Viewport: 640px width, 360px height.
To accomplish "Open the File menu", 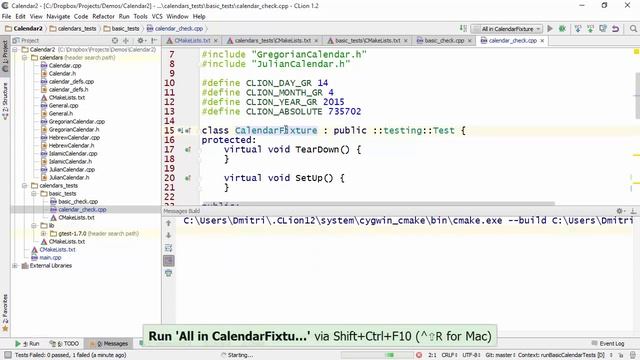I will [x=7, y=16].
